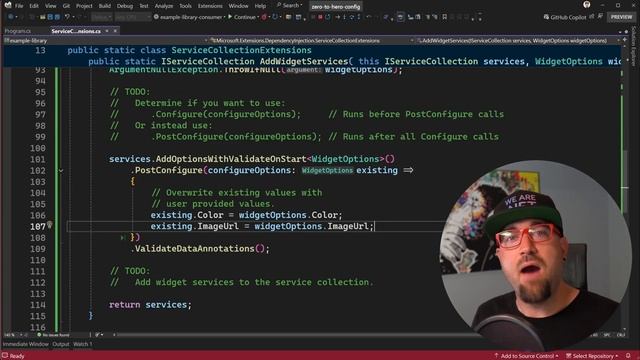Click the word ValidateDataAnnotations on line 109

tap(194, 249)
